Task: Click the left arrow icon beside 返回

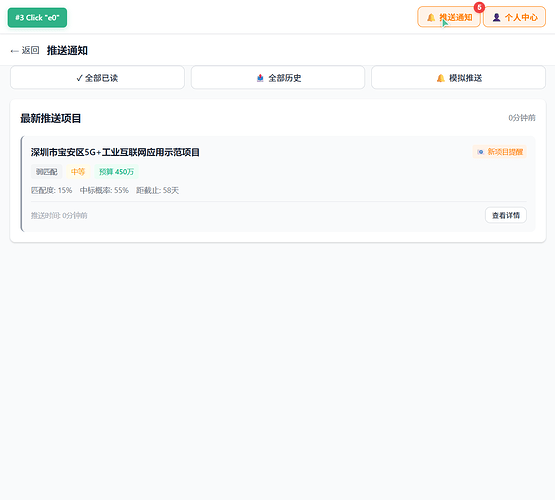Action: tap(14, 51)
